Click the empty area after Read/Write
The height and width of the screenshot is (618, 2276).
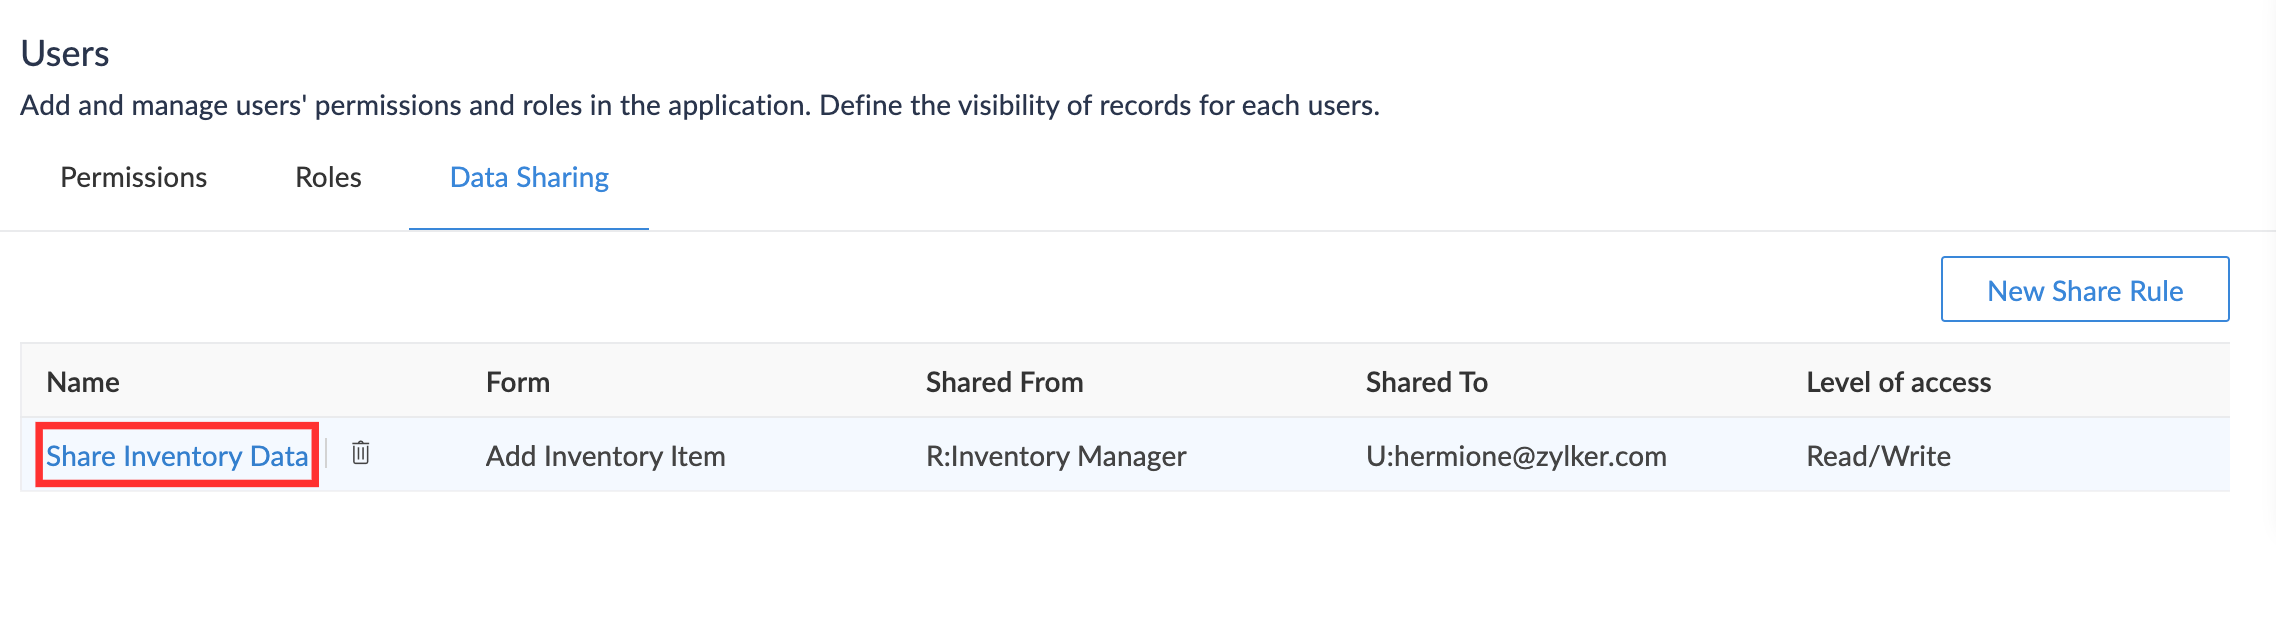[2100, 456]
